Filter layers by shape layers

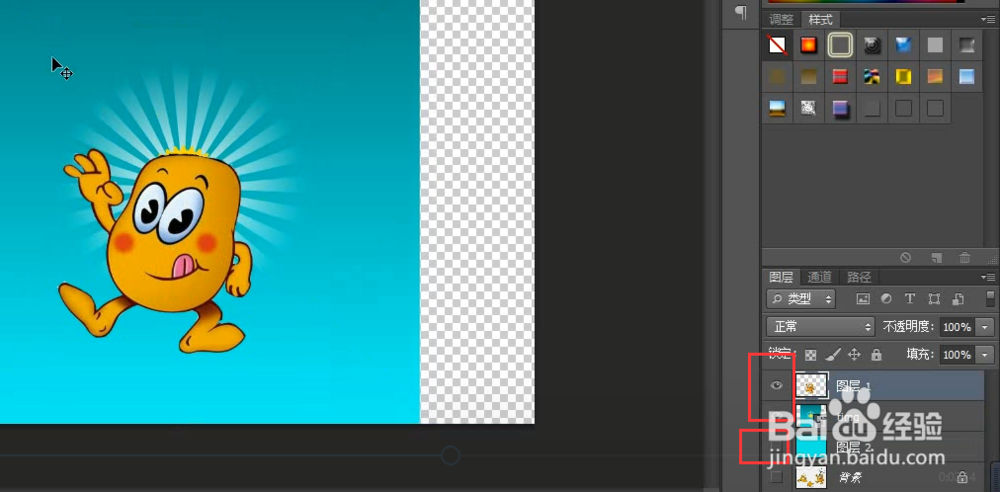(x=934, y=299)
